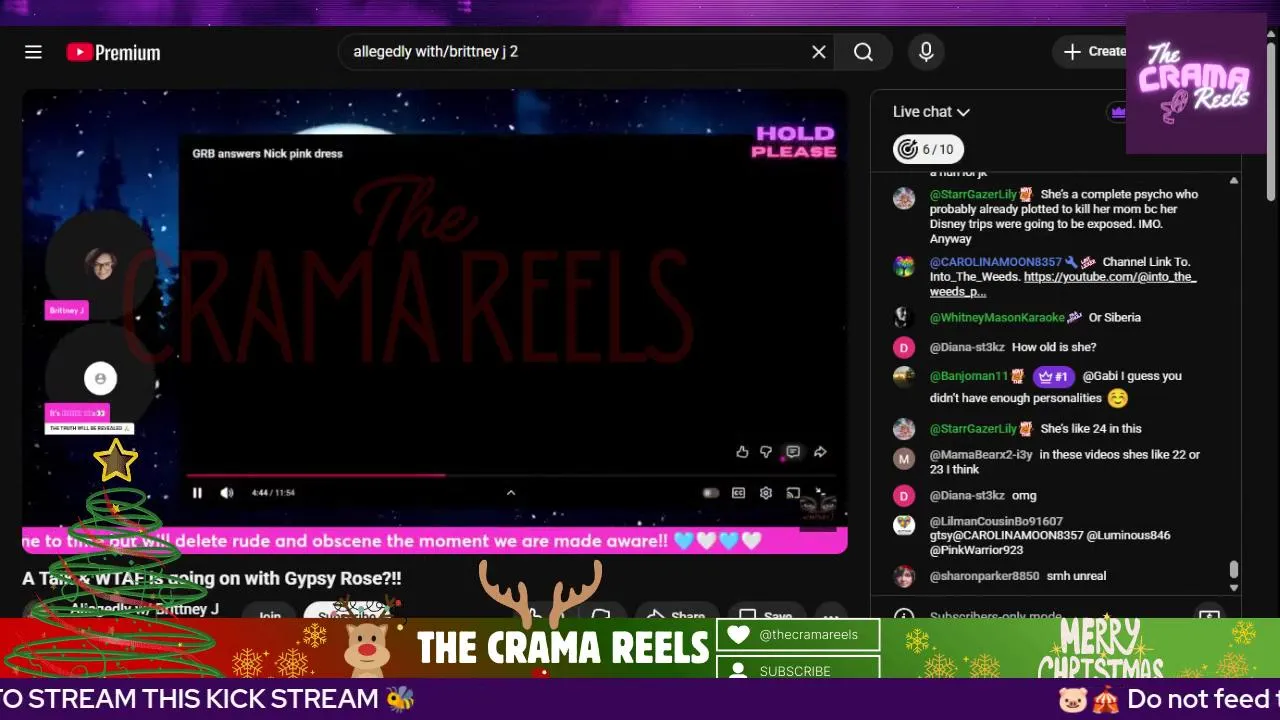1280x720 pixels.
Task: Click the Brittney J name tag
Action: pos(67,310)
